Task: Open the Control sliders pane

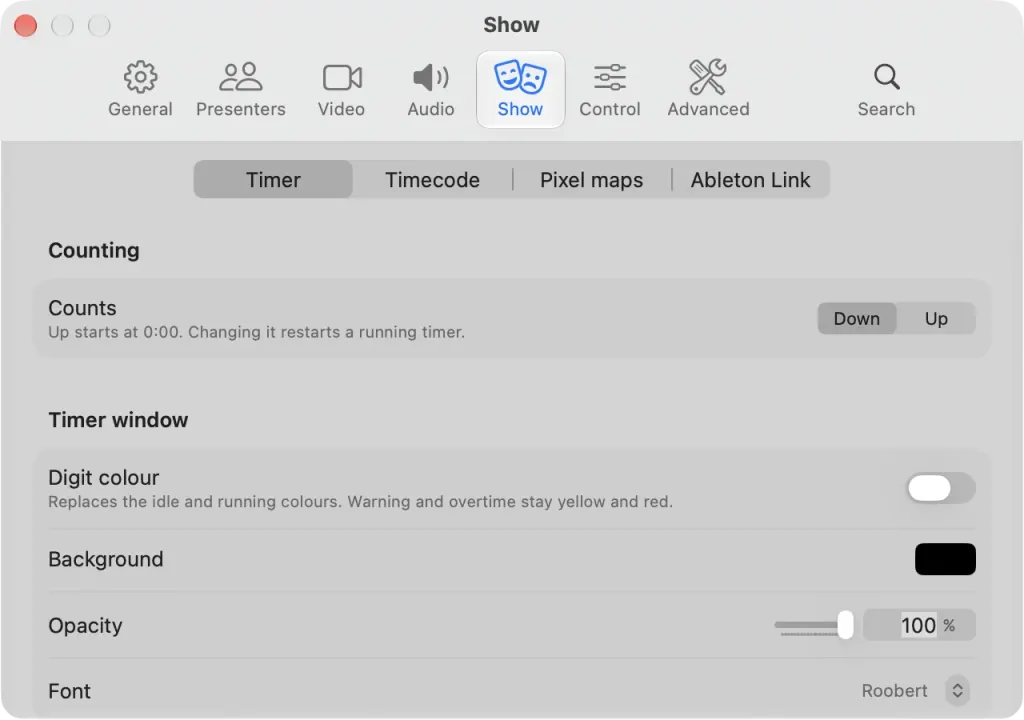Action: point(610,90)
